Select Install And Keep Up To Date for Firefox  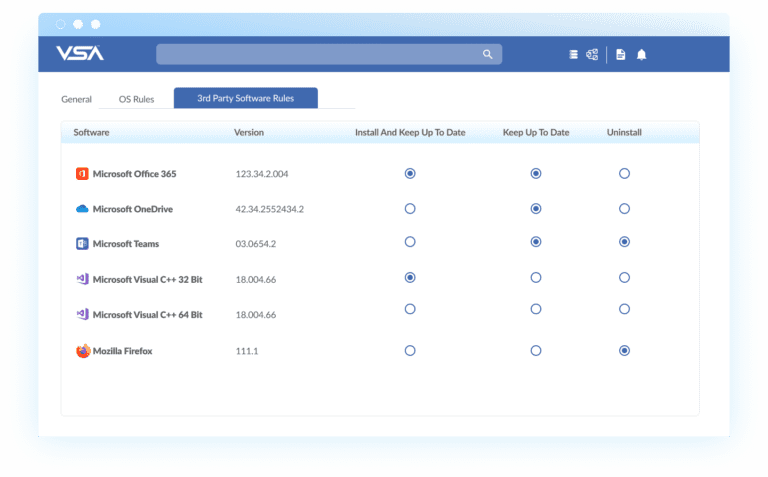pyautogui.click(x=410, y=351)
